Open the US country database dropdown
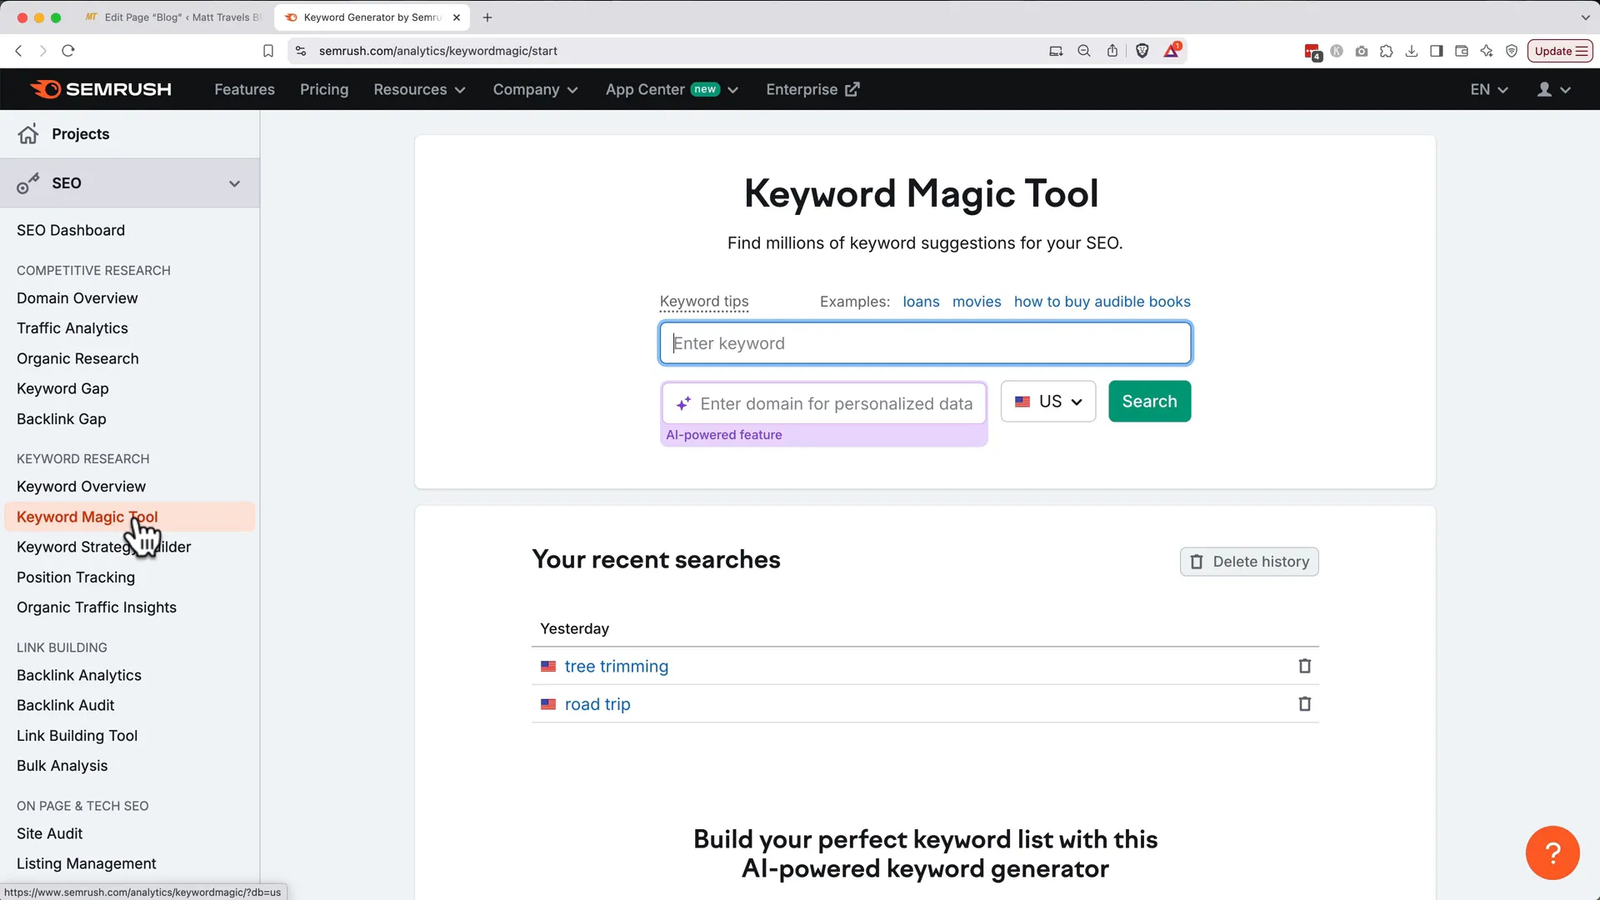This screenshot has width=1600, height=900. pyautogui.click(x=1048, y=401)
